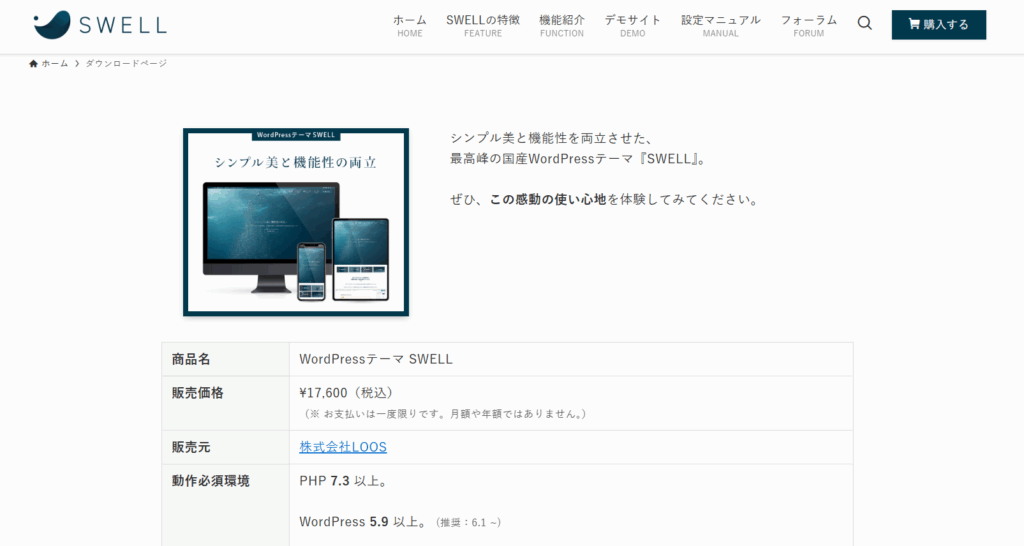Click the ¥17,600 price text
The height and width of the screenshot is (546, 1024).
click(324, 393)
